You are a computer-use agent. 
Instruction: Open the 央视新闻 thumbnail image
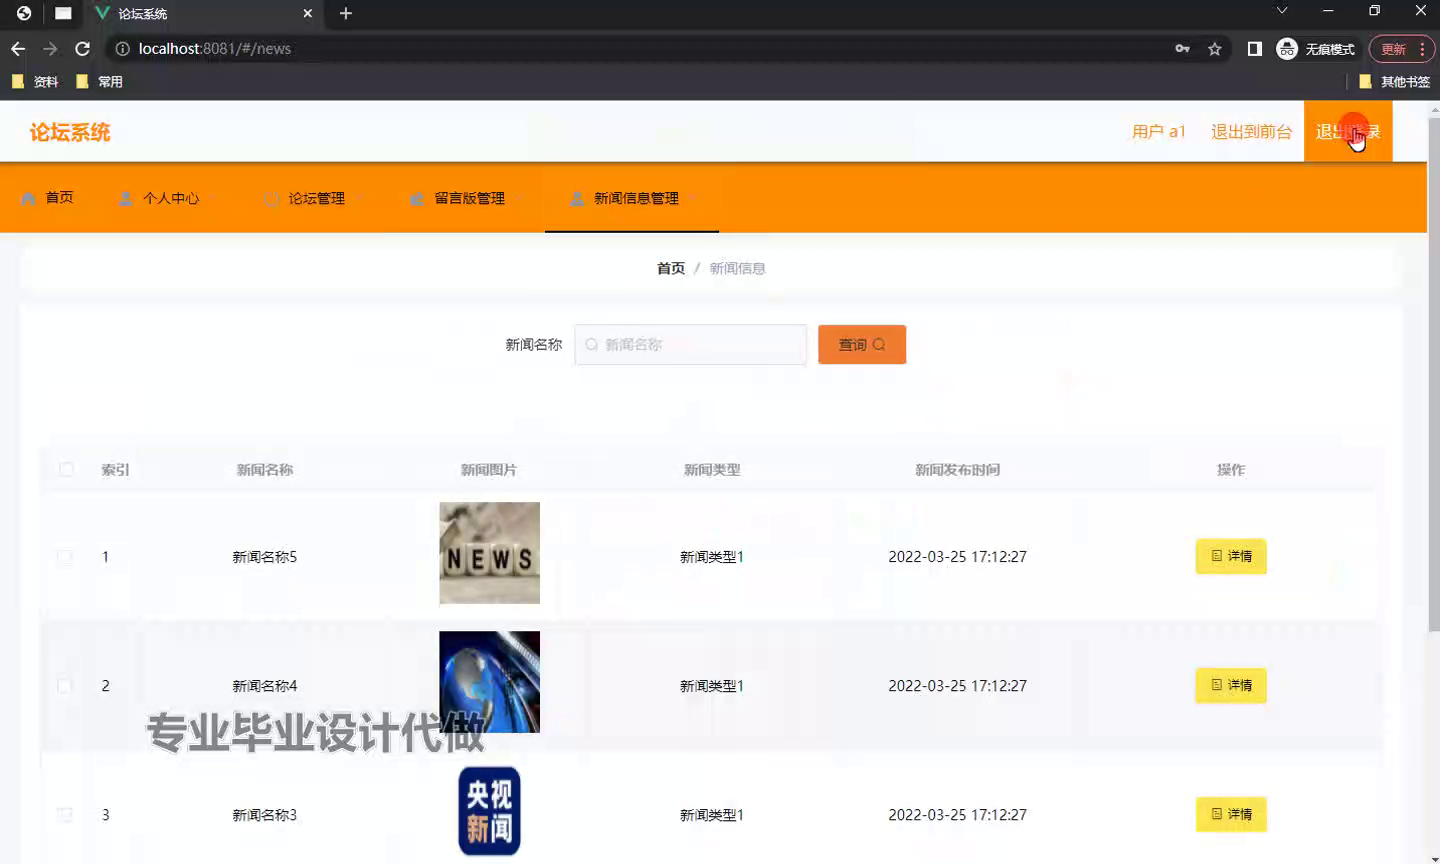coord(490,811)
